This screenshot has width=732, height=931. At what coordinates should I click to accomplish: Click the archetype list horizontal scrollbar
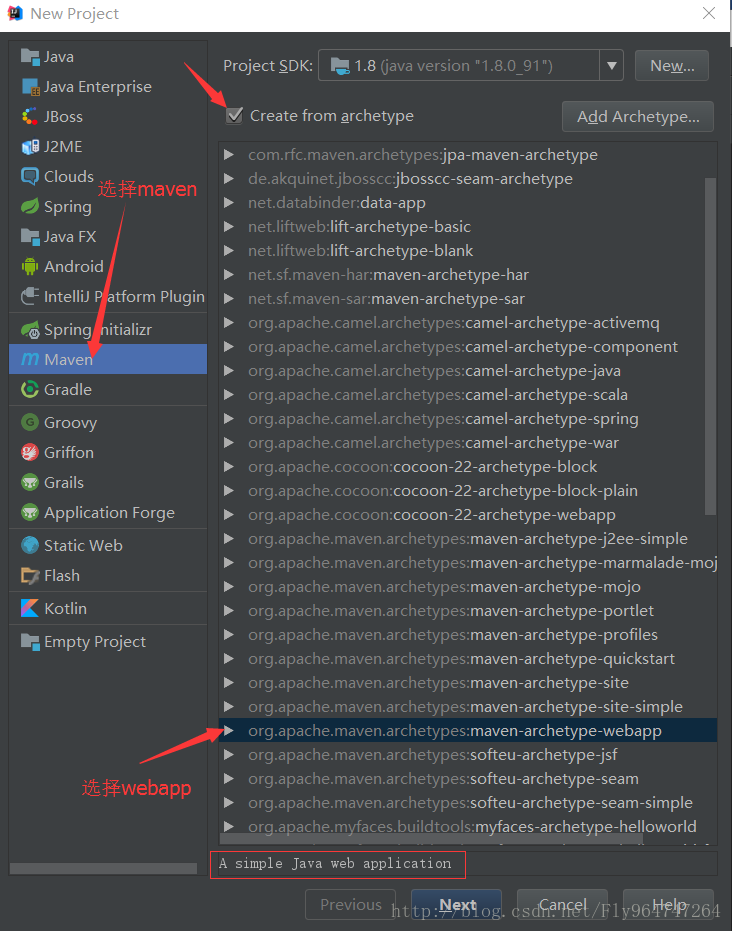[431, 838]
